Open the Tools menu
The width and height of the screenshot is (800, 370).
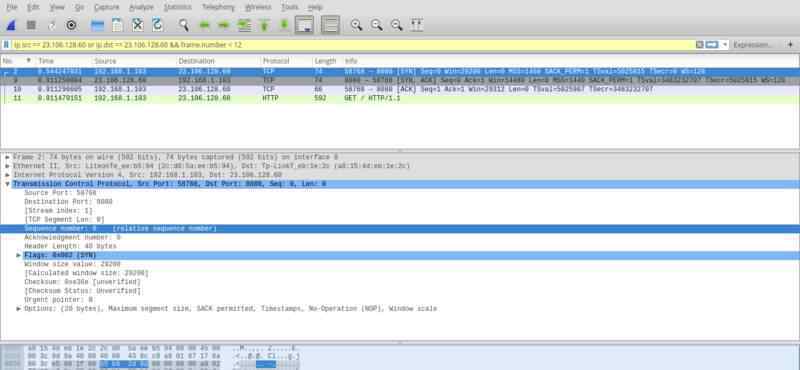[x=289, y=7]
